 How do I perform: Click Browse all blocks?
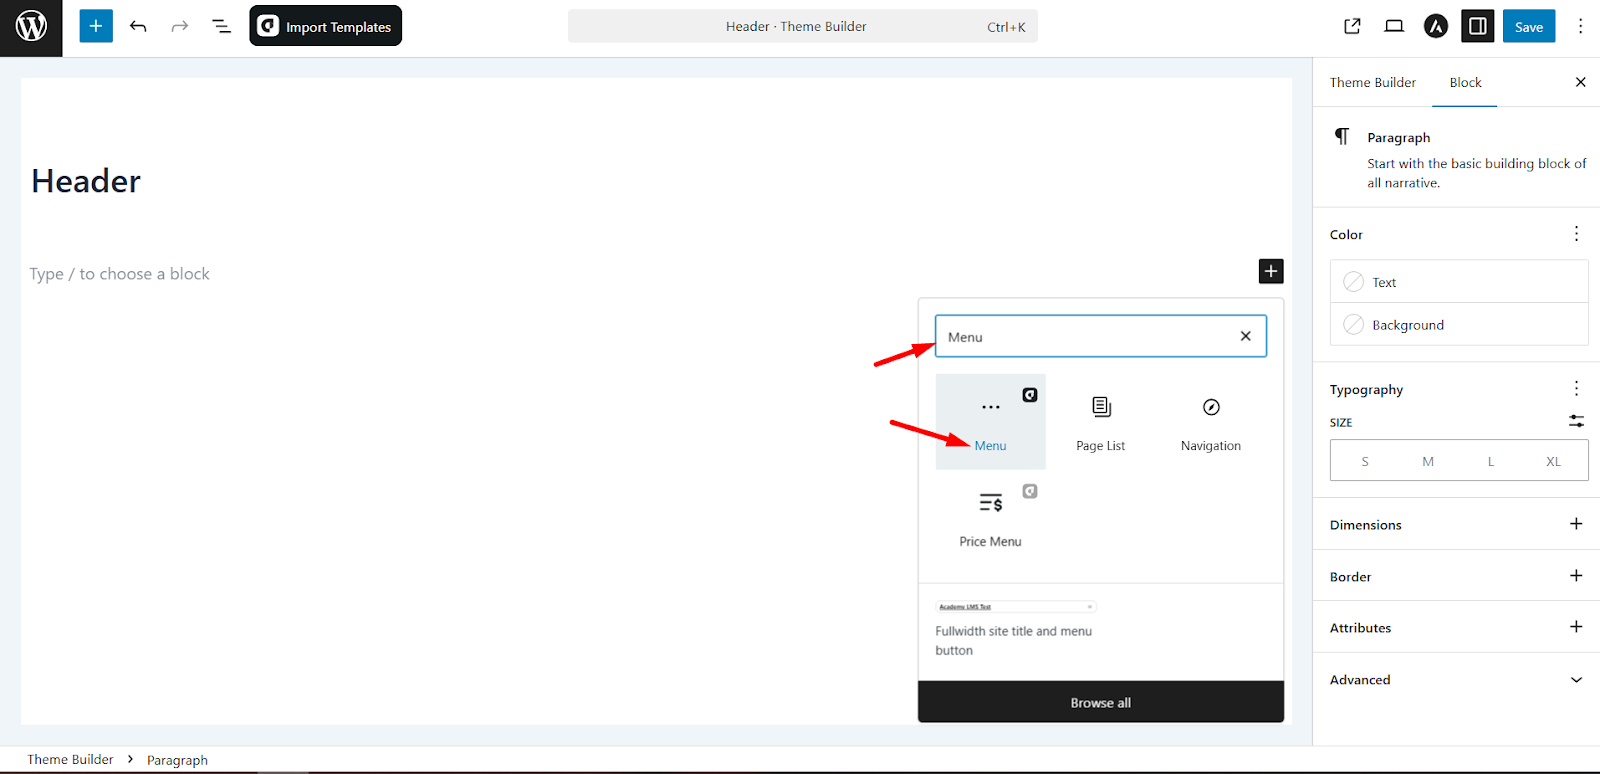[x=1100, y=702]
